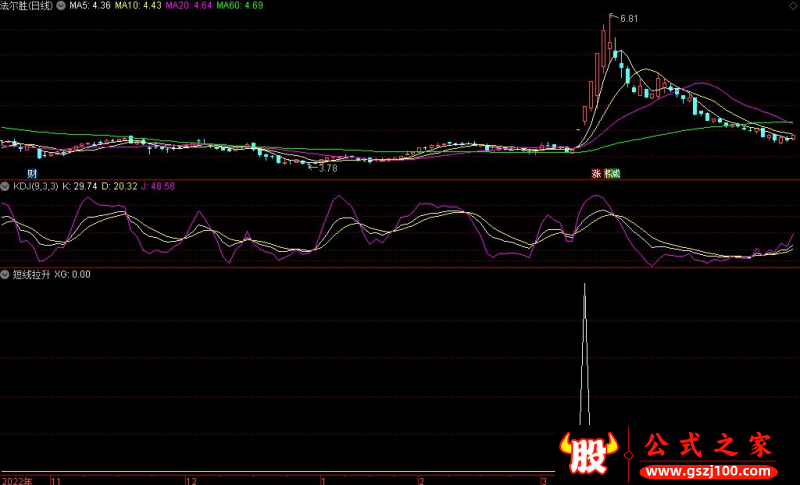Select the MA20: 4.64 label

pyautogui.click(x=189, y=6)
